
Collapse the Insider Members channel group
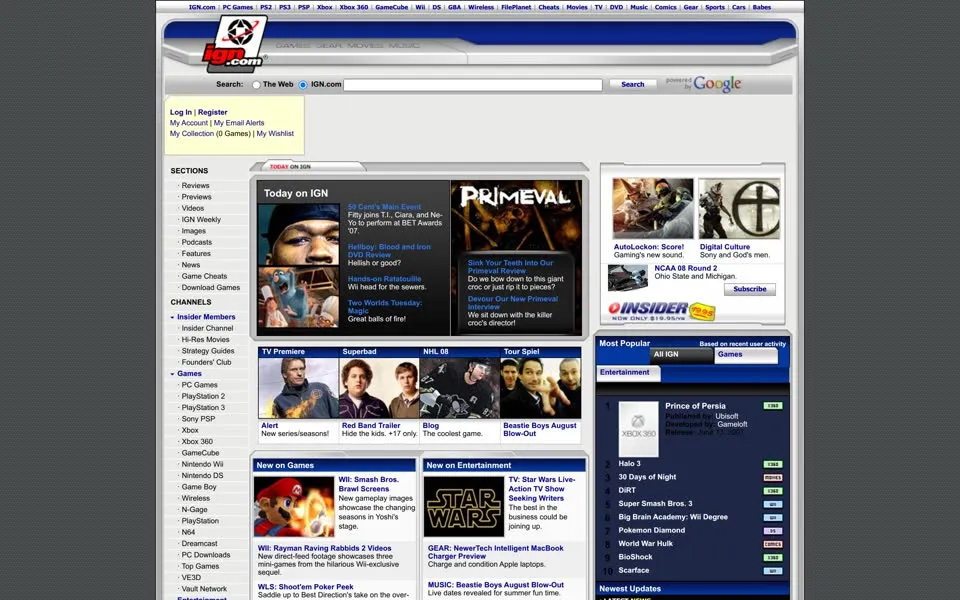point(173,317)
